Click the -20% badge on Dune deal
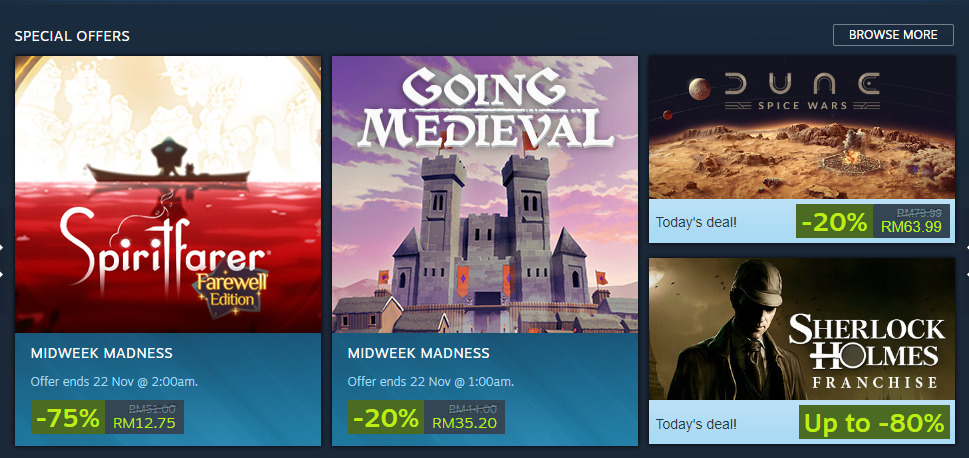The height and width of the screenshot is (458, 969). click(834, 222)
